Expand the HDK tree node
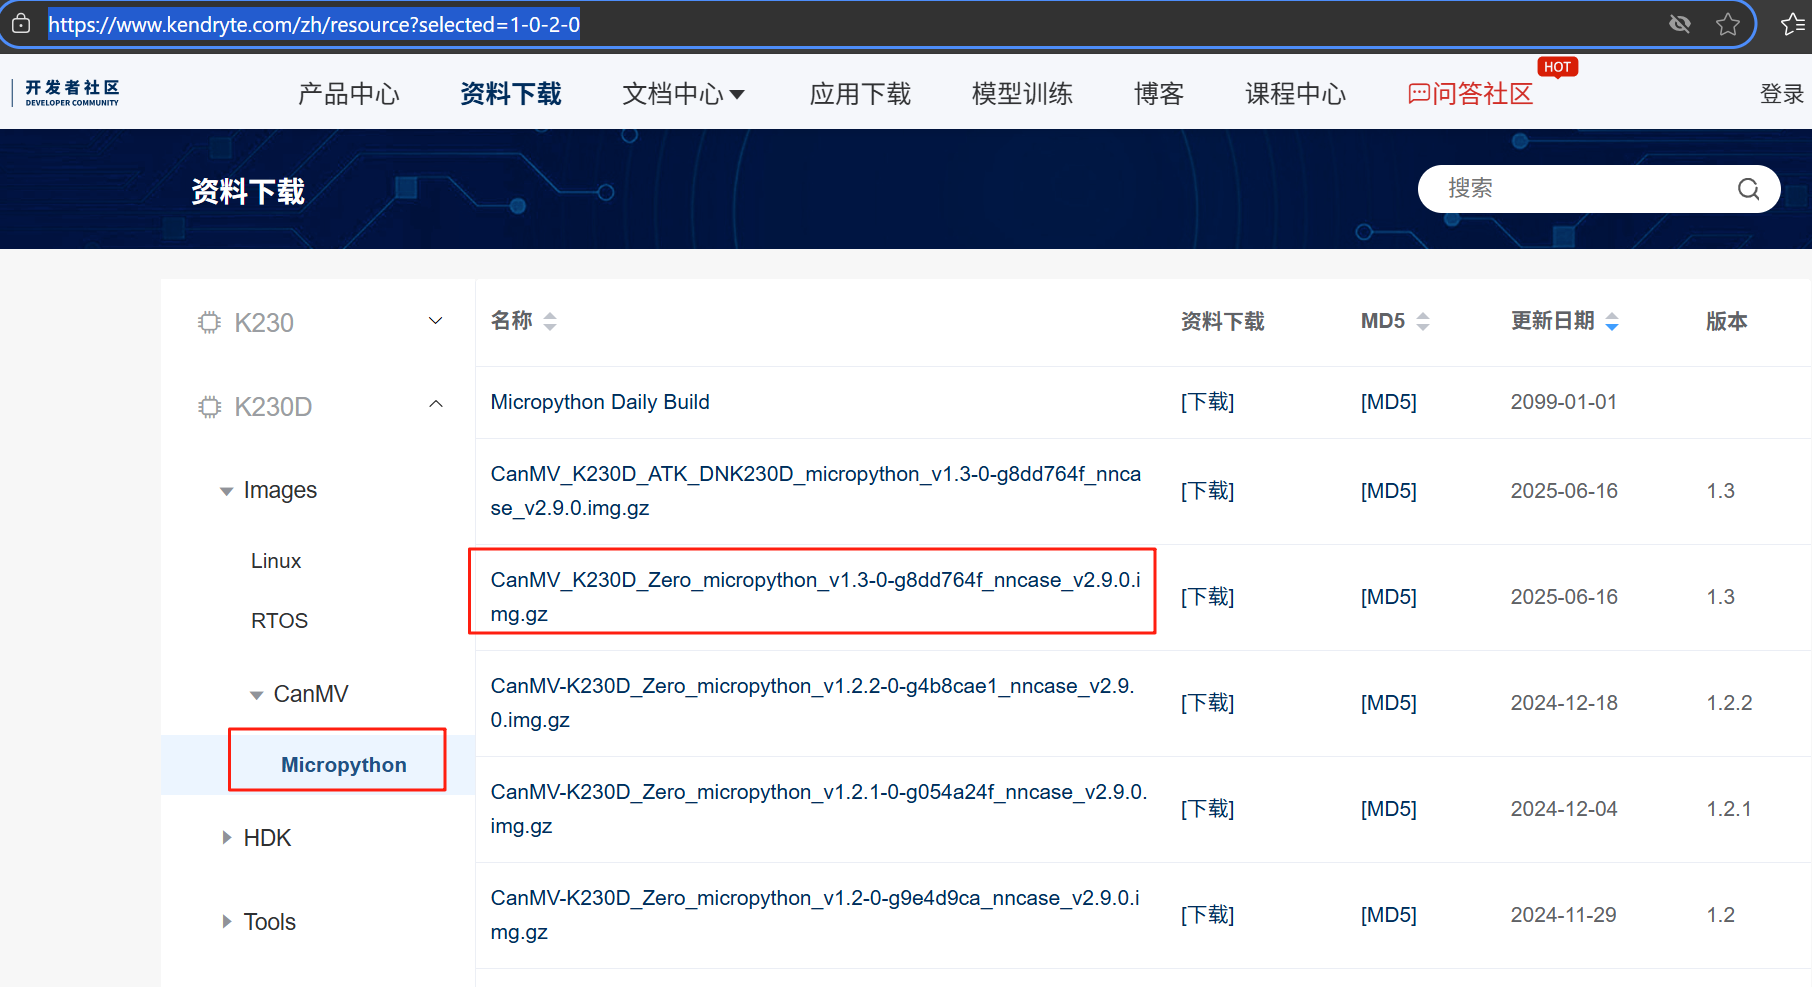The height and width of the screenshot is (987, 1812). (x=227, y=838)
